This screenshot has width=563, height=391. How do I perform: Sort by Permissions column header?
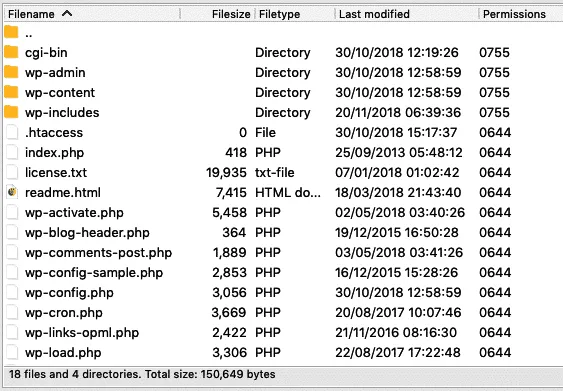pyautogui.click(x=514, y=14)
